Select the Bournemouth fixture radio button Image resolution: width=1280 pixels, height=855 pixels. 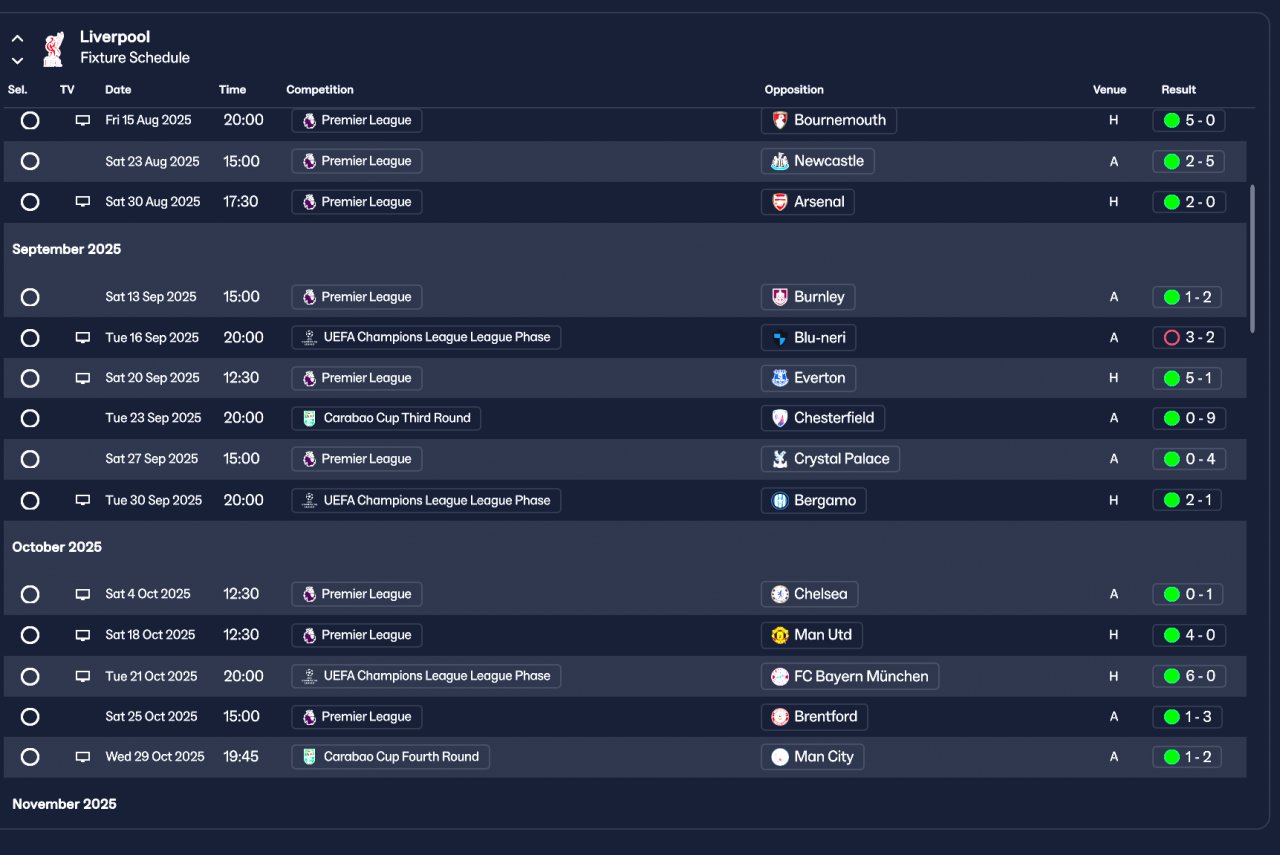tap(30, 120)
